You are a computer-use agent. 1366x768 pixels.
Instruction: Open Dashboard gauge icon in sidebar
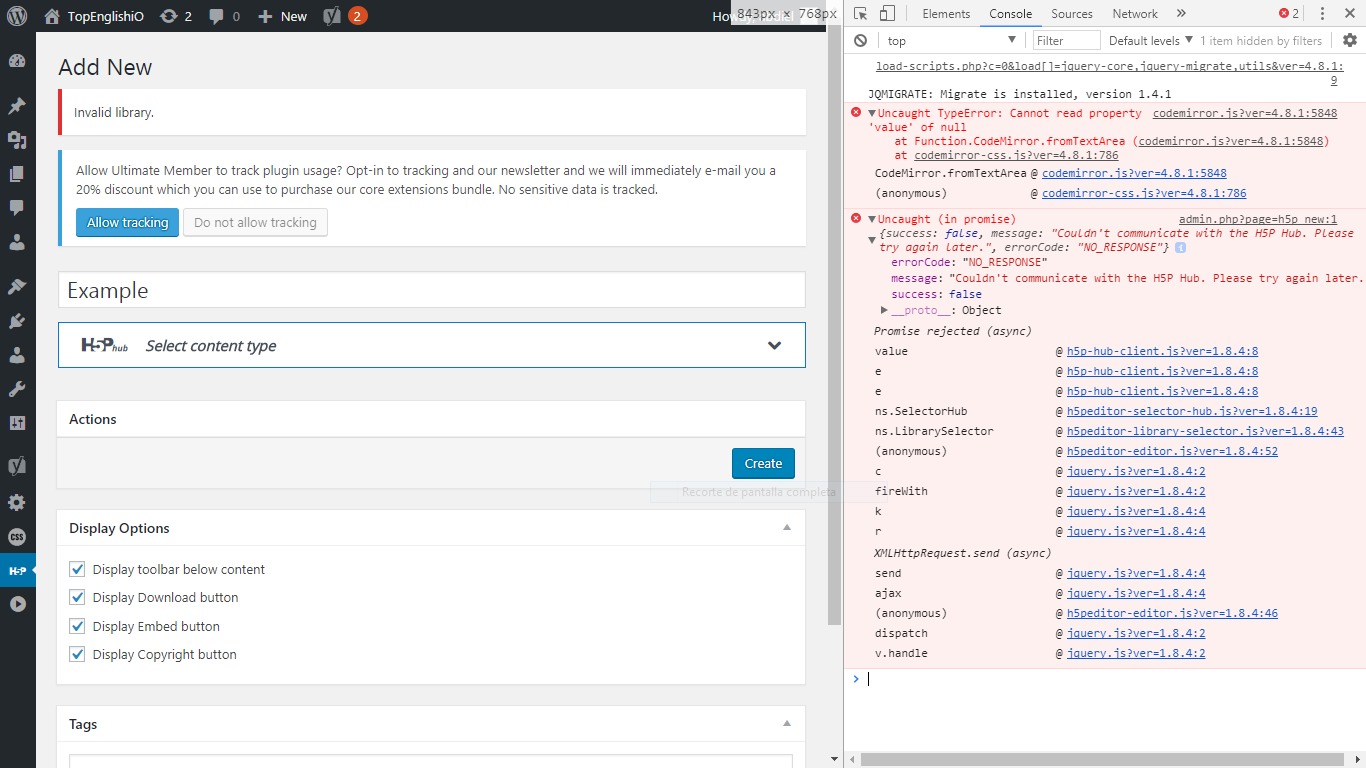[x=17, y=61]
